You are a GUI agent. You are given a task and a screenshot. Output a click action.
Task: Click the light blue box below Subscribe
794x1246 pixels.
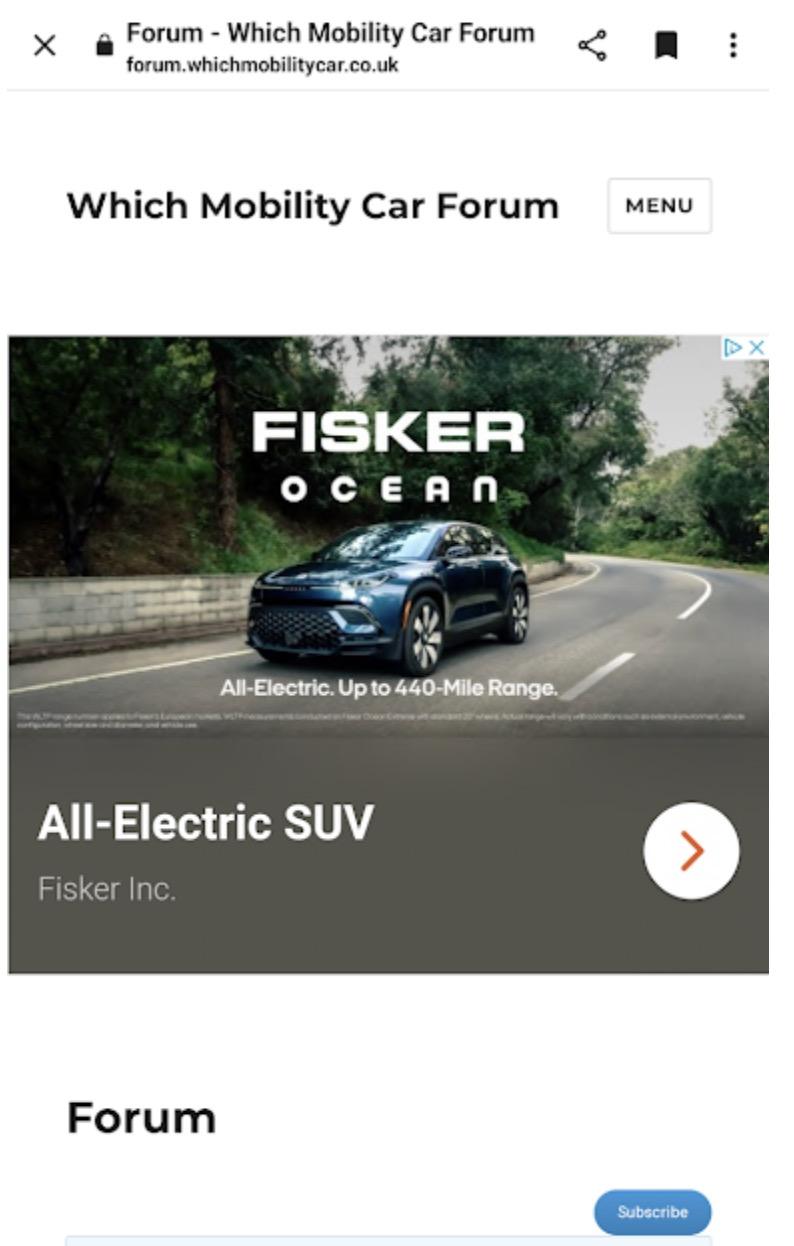click(389, 1241)
